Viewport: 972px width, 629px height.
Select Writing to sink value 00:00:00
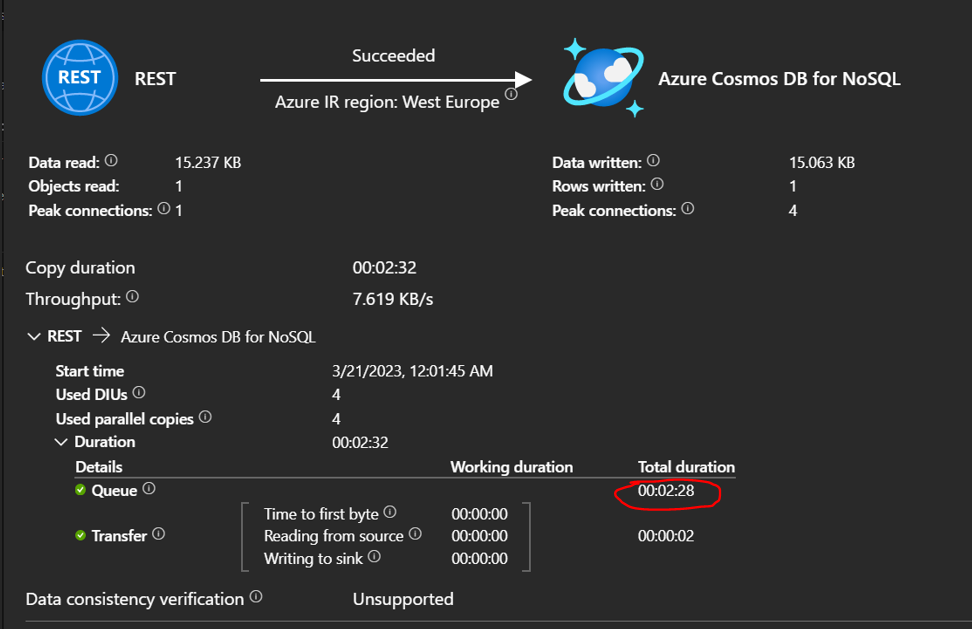coord(479,559)
